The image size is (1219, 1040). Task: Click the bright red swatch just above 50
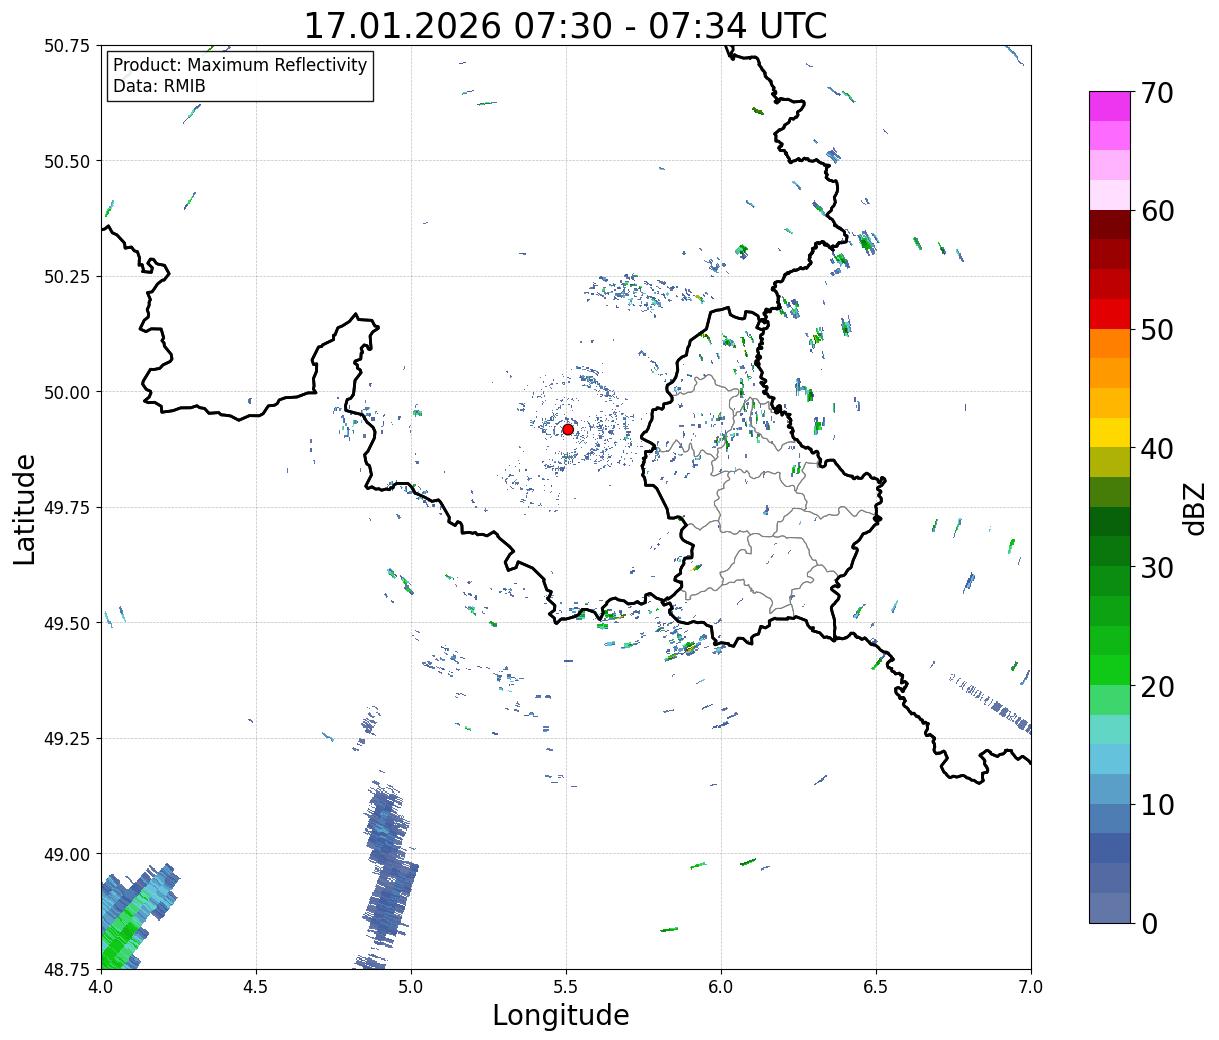coord(1110,314)
